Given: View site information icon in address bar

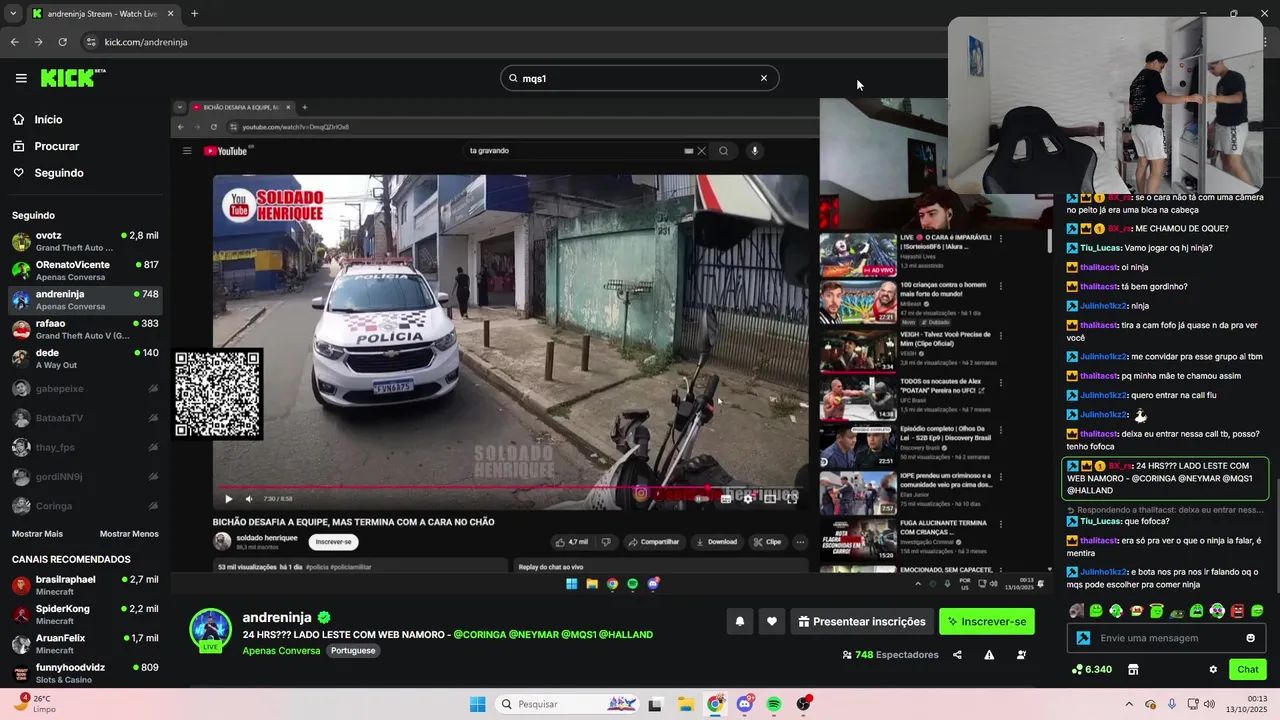Looking at the screenshot, I should 91,42.
